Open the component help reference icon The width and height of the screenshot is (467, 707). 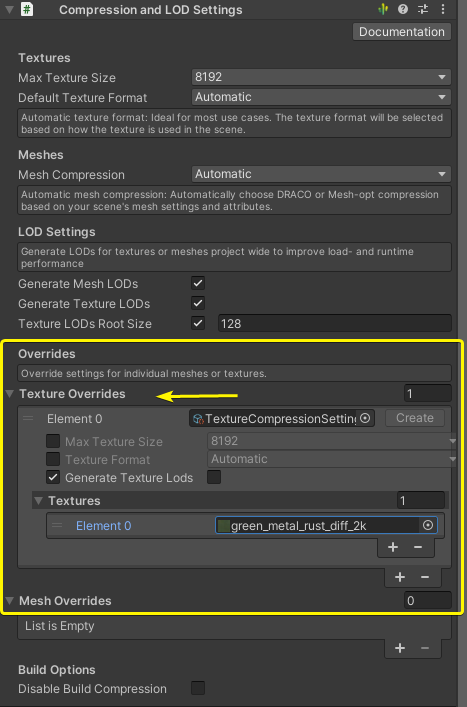403,9
